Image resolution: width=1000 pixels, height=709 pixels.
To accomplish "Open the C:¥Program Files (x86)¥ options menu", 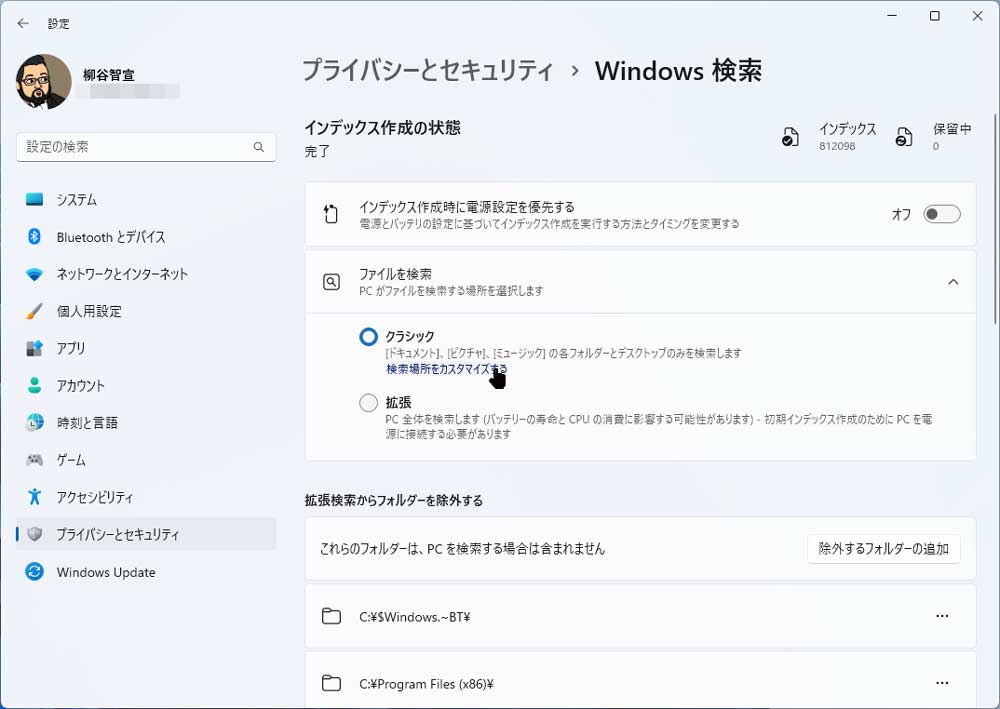I will (x=941, y=683).
